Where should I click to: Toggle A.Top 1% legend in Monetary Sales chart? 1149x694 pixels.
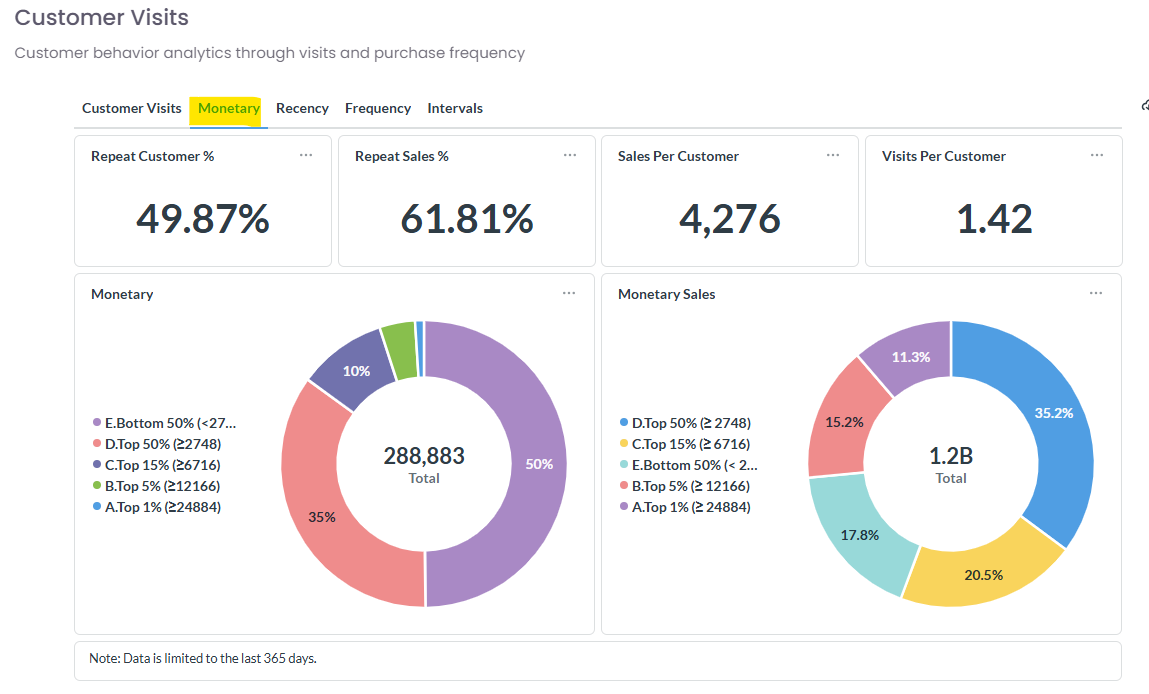click(685, 507)
